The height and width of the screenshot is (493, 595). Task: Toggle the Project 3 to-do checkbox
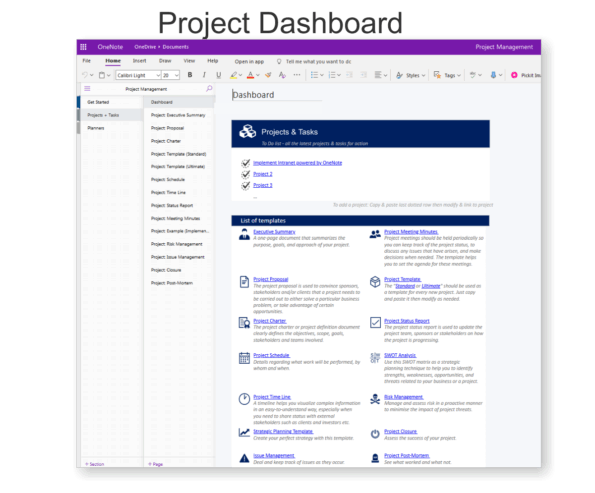coord(246,185)
